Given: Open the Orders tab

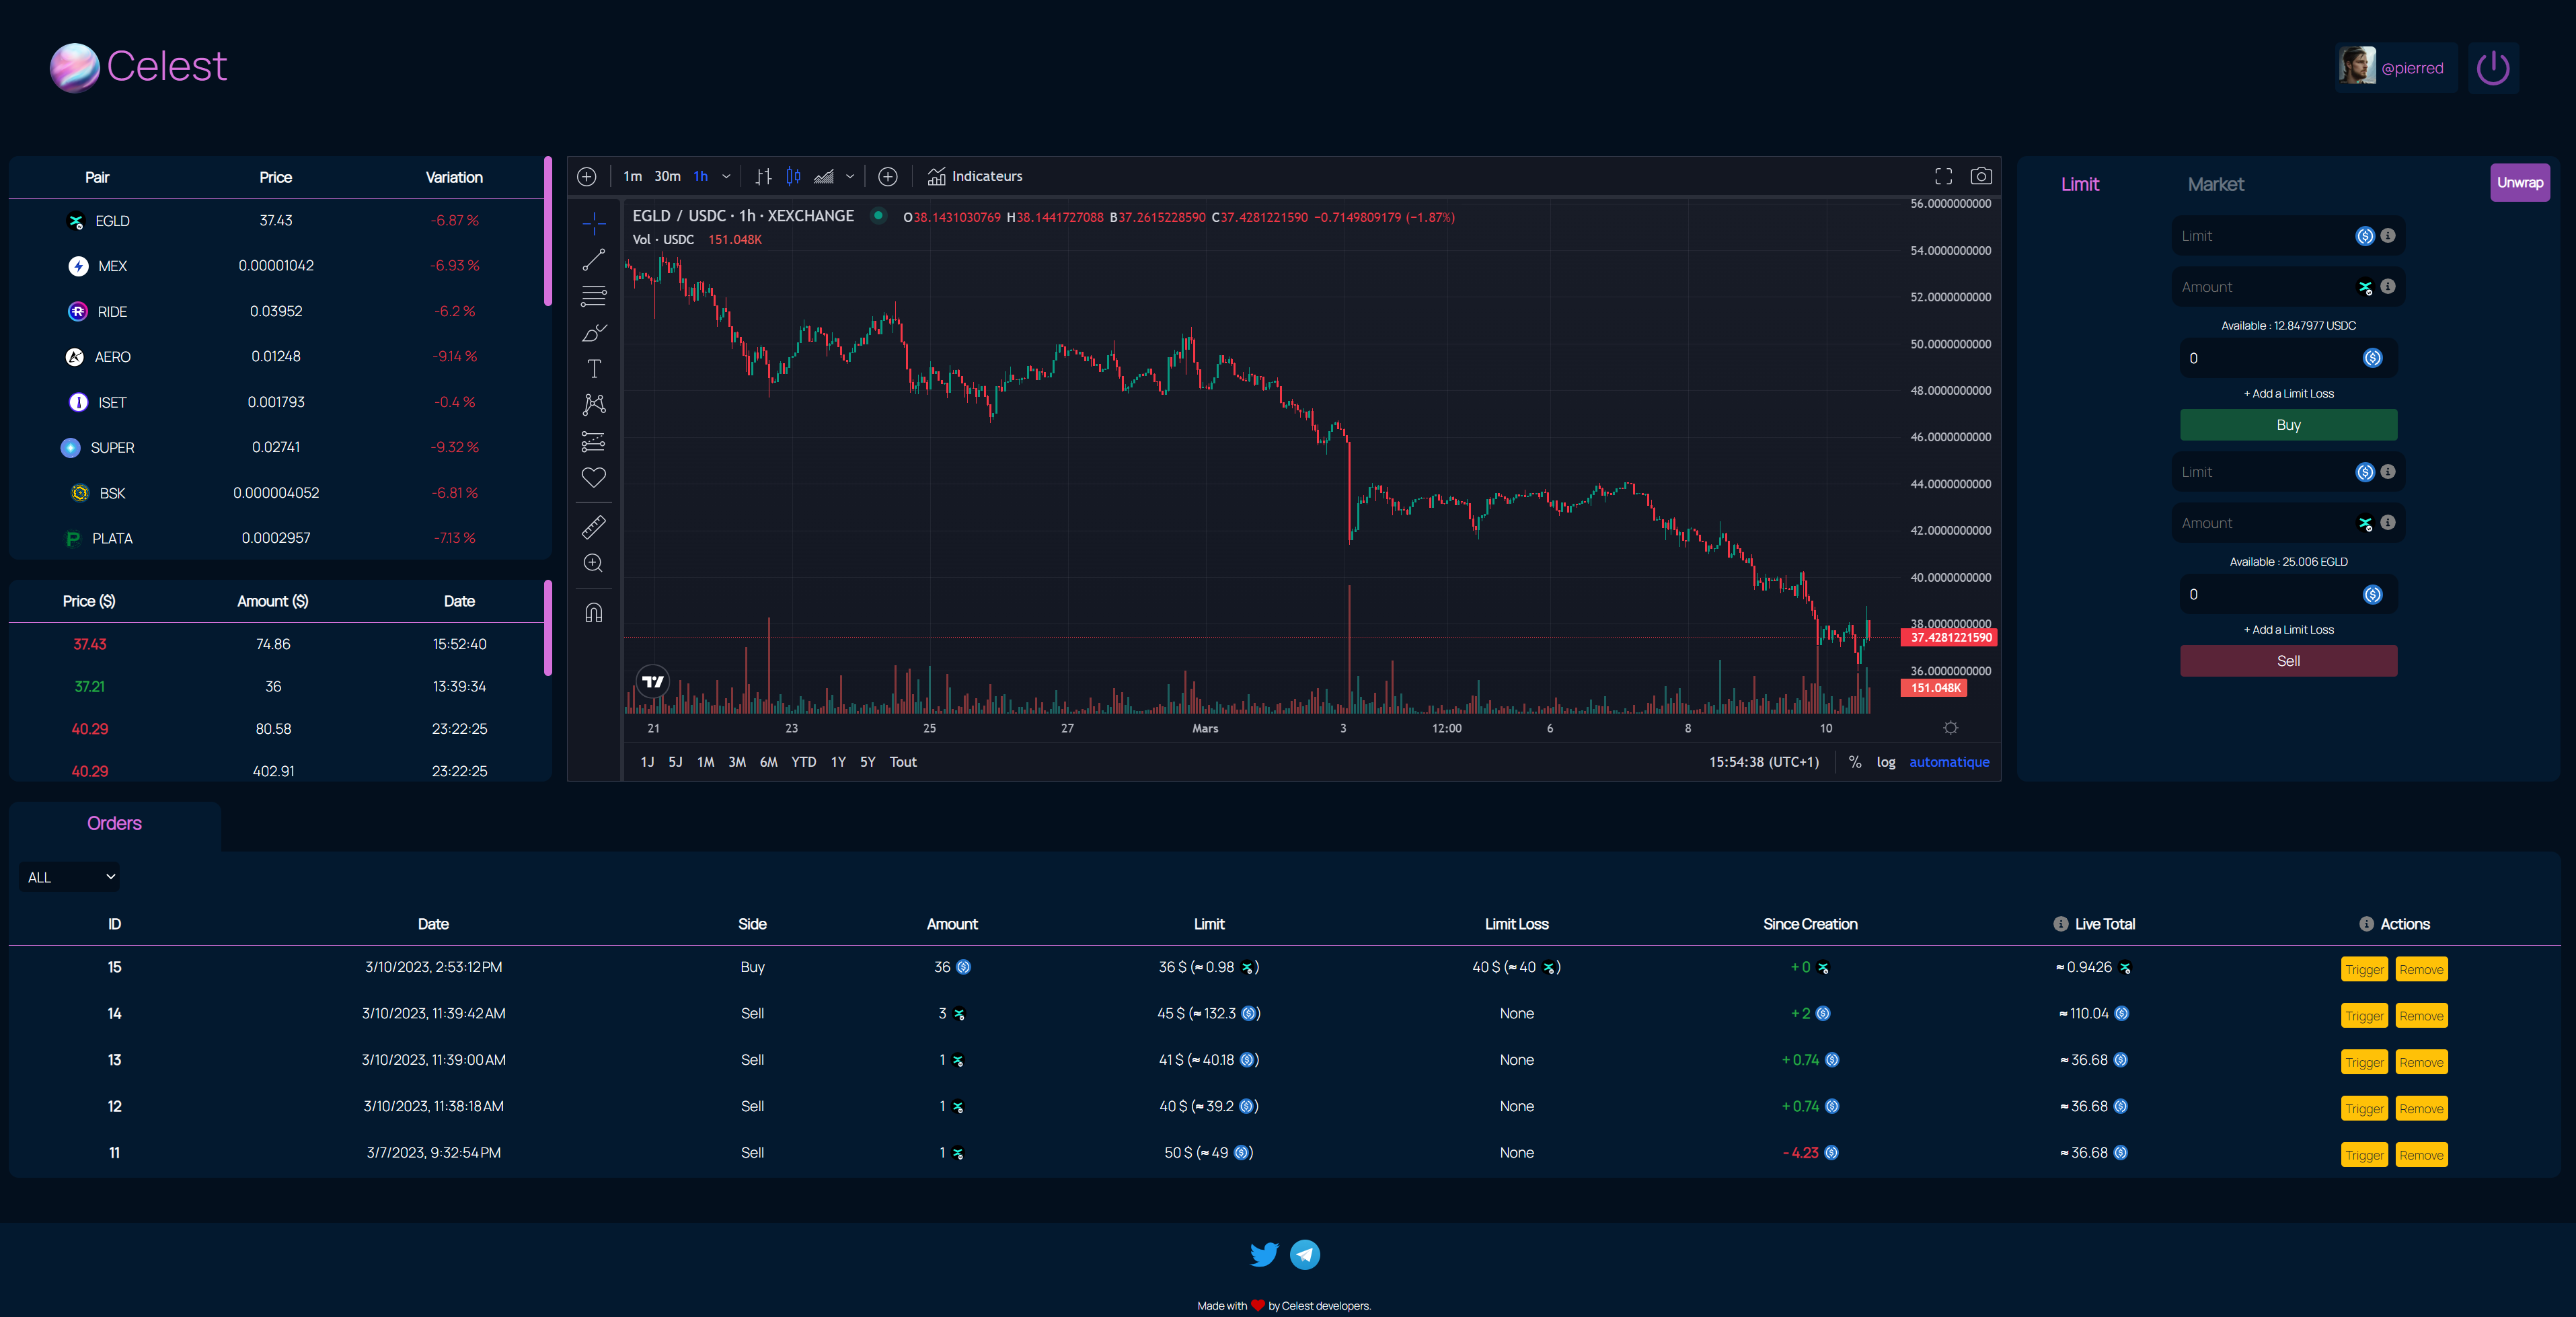Looking at the screenshot, I should tap(114, 824).
